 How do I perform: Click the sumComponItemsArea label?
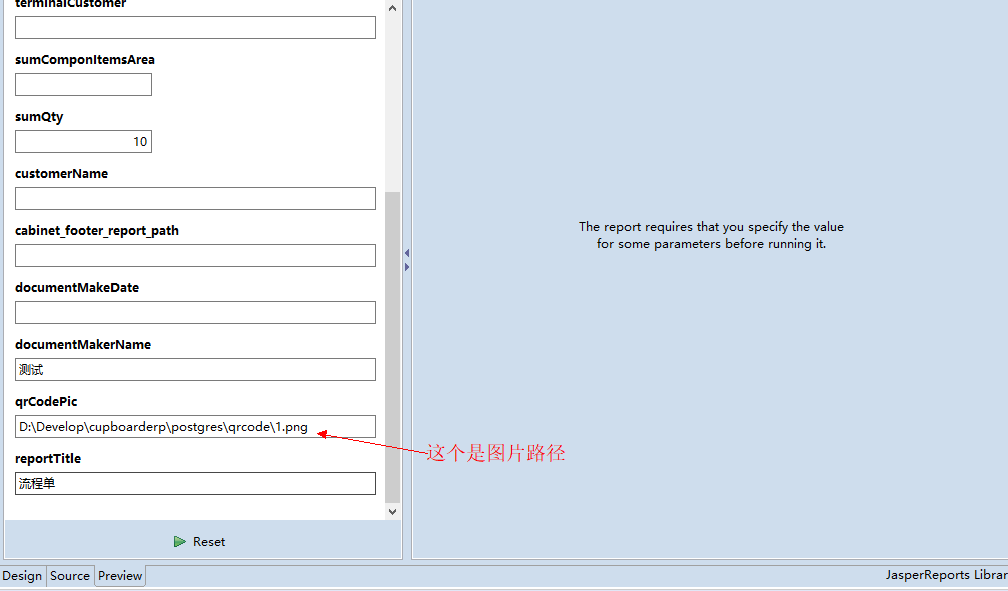click(x=85, y=60)
